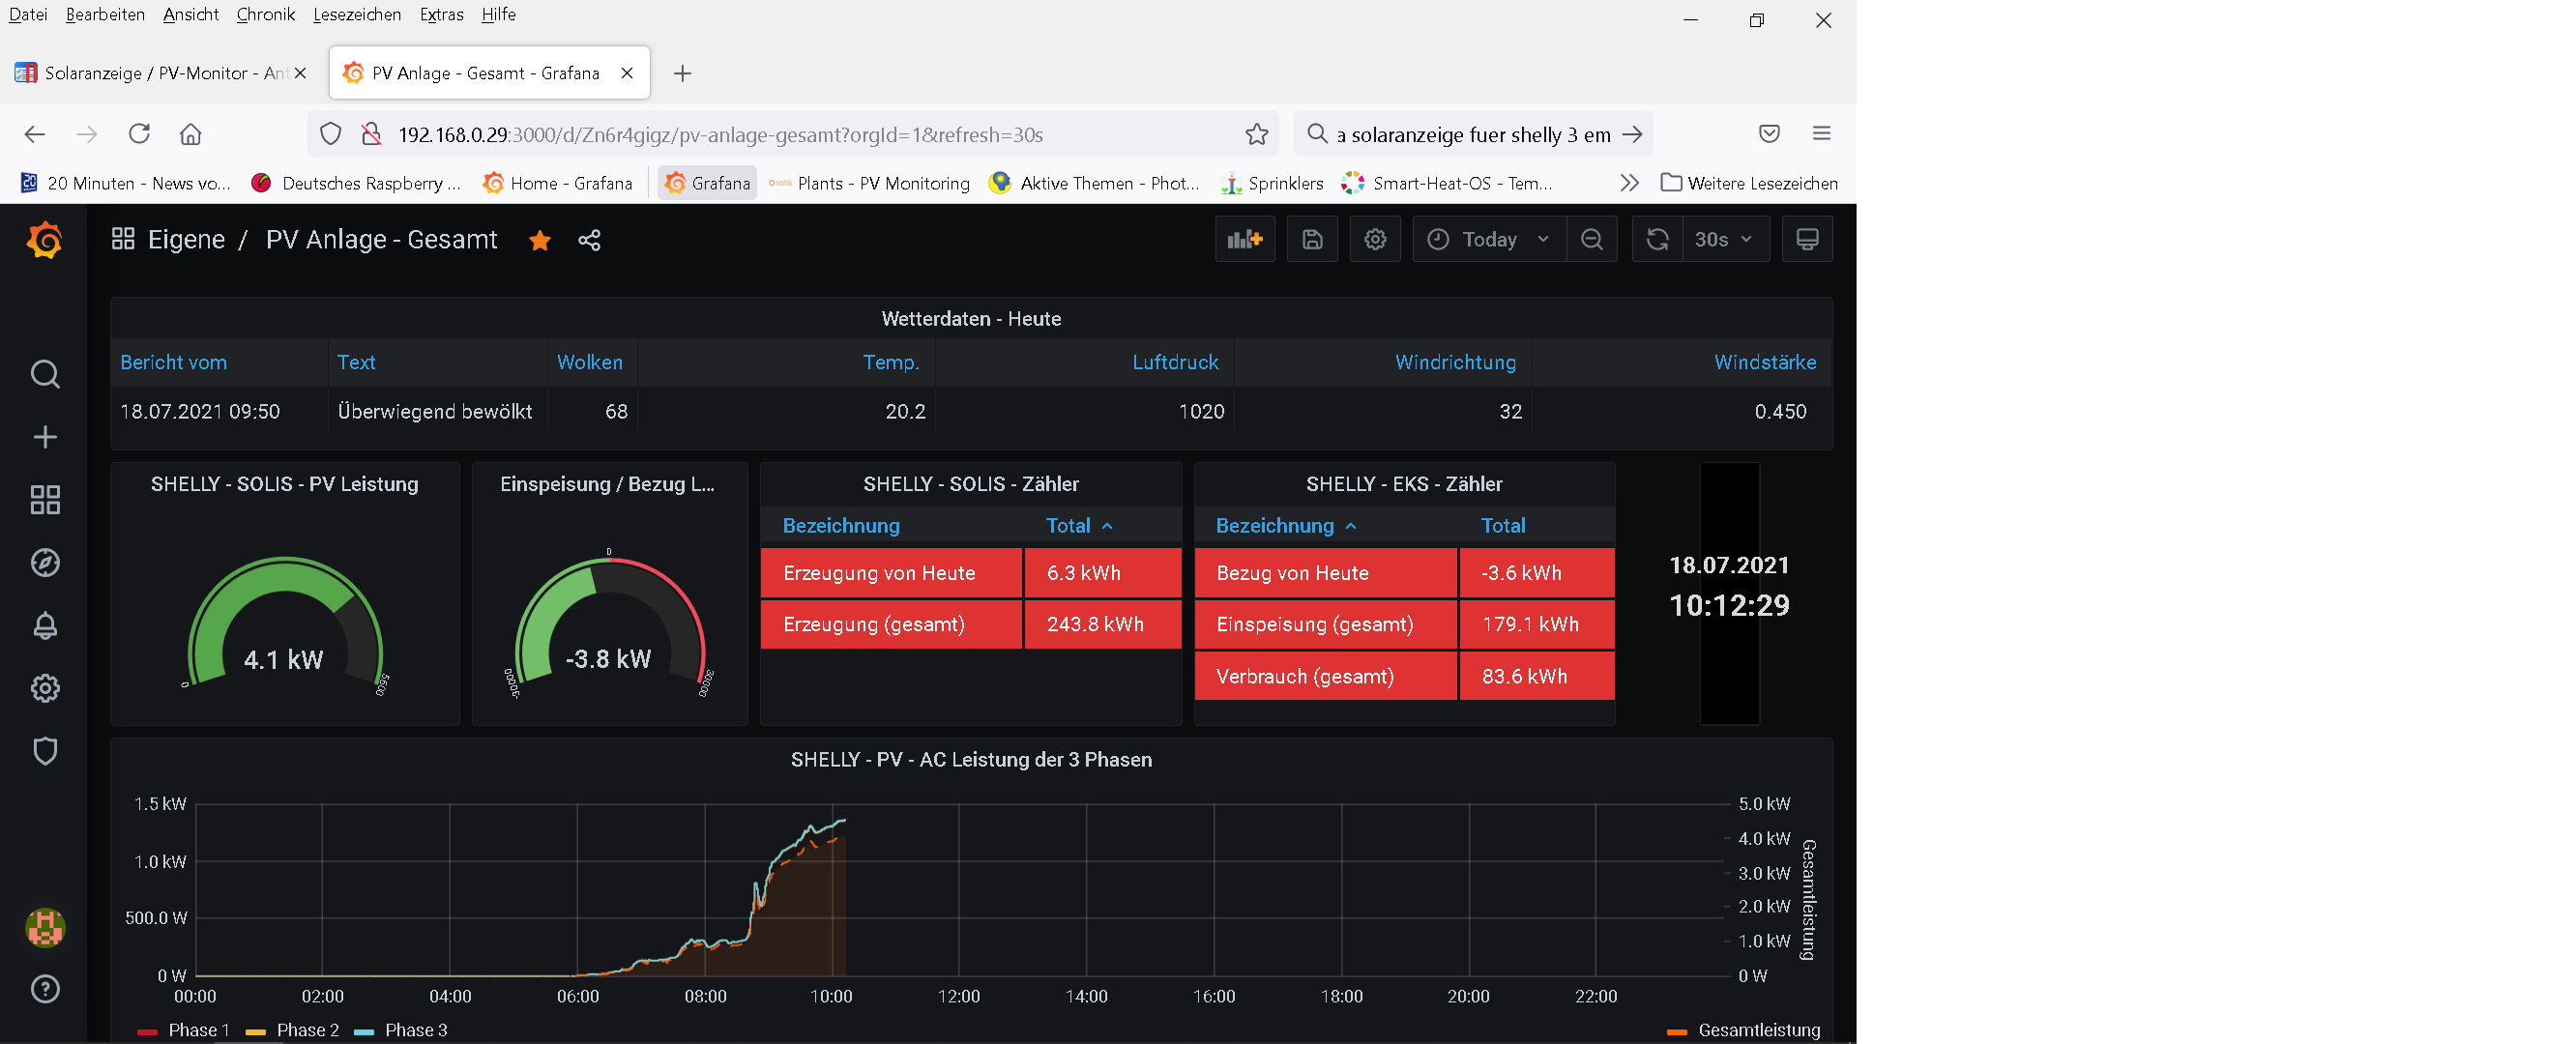Refresh the dashboard with the refresh icon

click(x=1657, y=240)
